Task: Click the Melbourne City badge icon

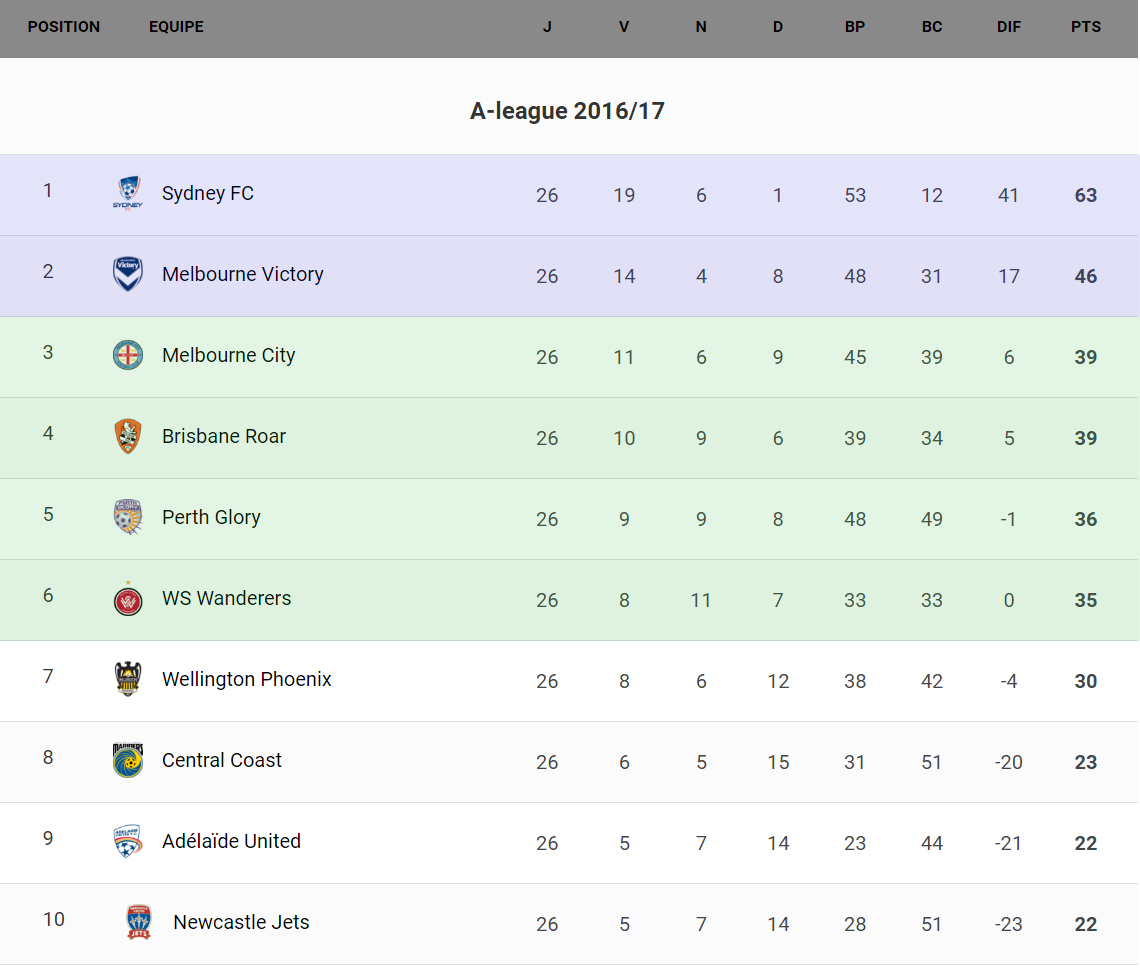Action: tap(128, 355)
